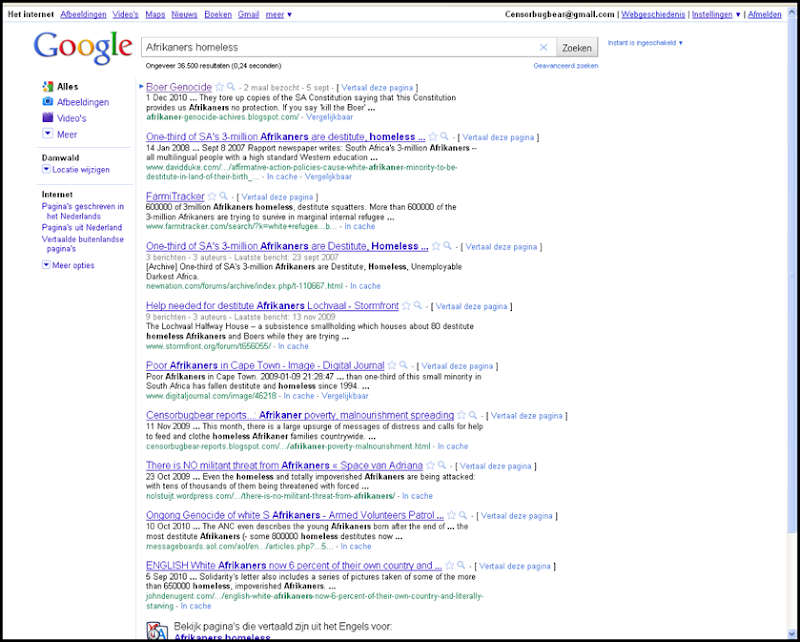The image size is (800, 642).
Task: Click the Alles search category icon
Action: (47, 86)
